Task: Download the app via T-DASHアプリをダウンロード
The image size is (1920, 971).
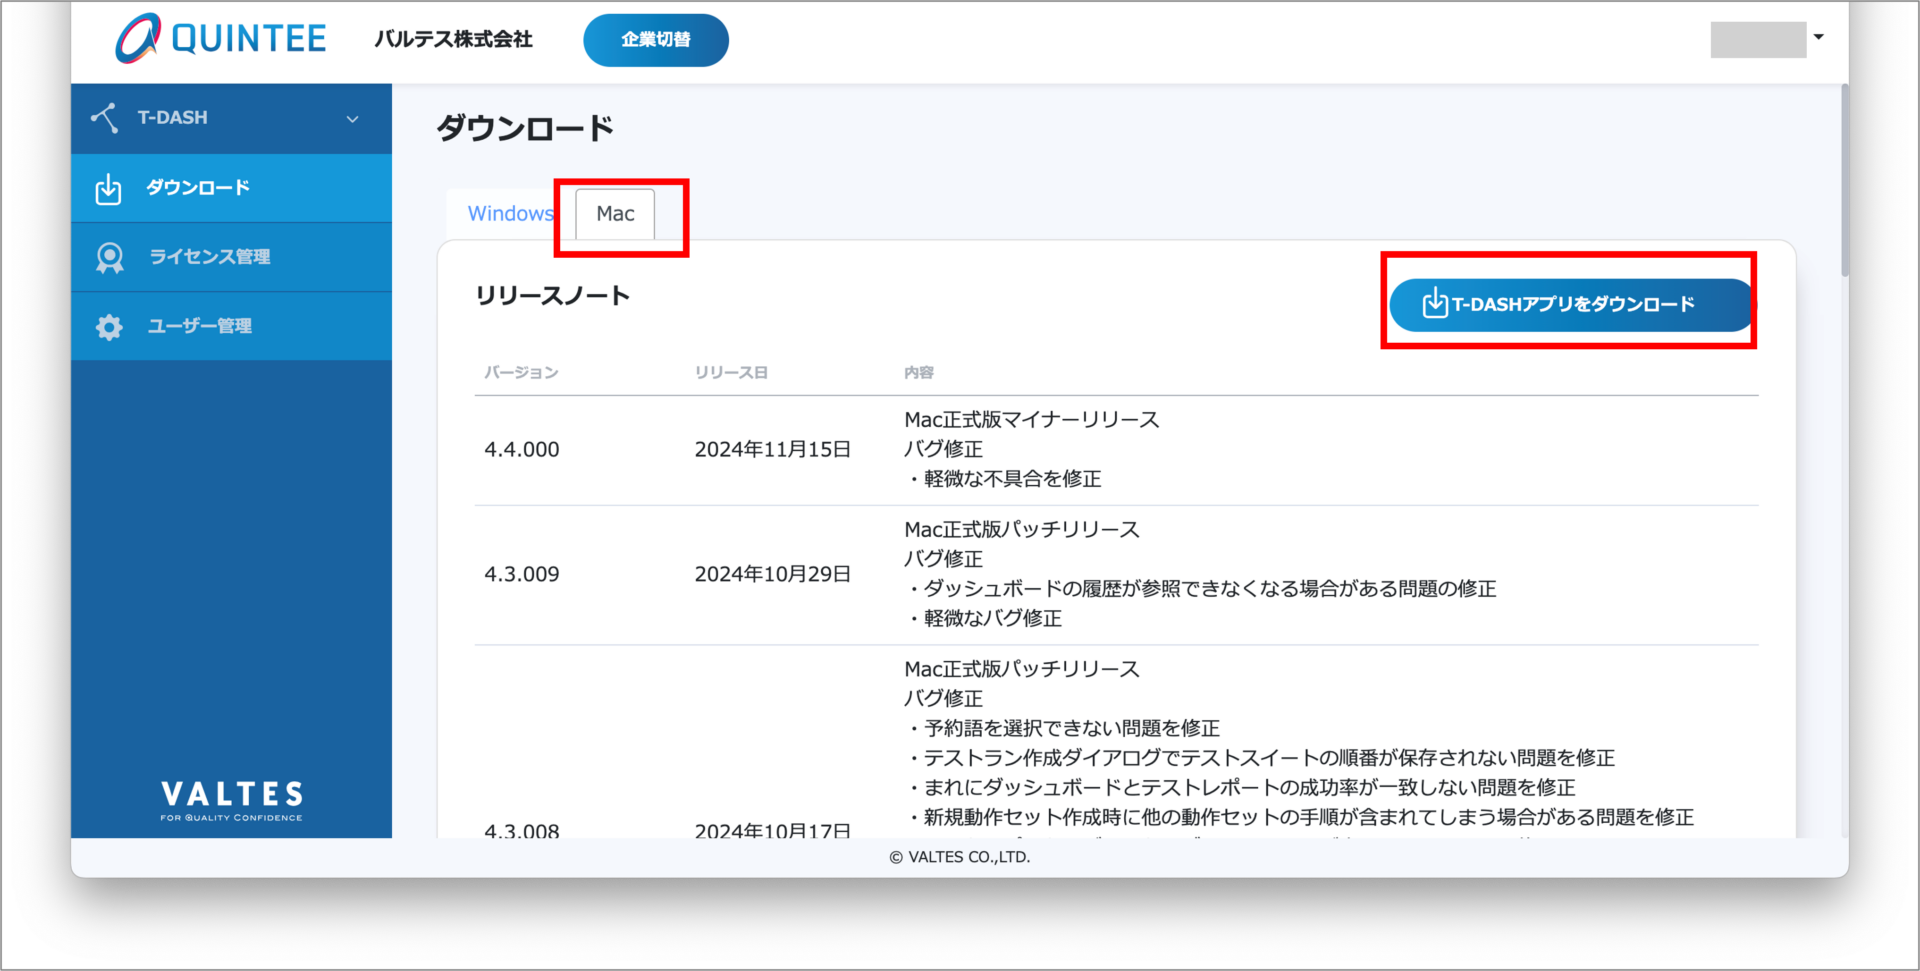Action: pos(1572,304)
